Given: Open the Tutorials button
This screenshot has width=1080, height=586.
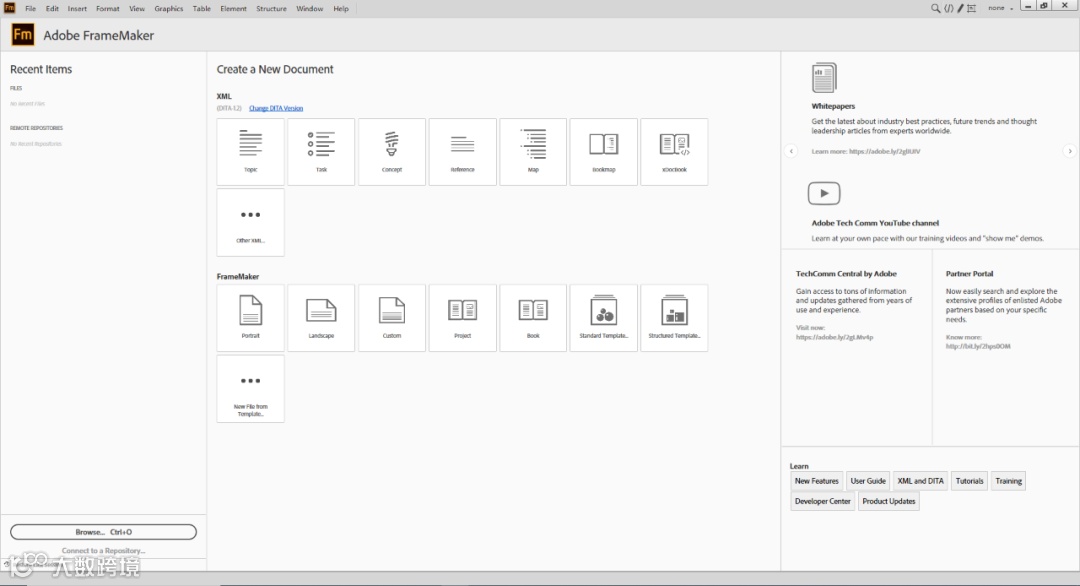Looking at the screenshot, I should point(969,481).
